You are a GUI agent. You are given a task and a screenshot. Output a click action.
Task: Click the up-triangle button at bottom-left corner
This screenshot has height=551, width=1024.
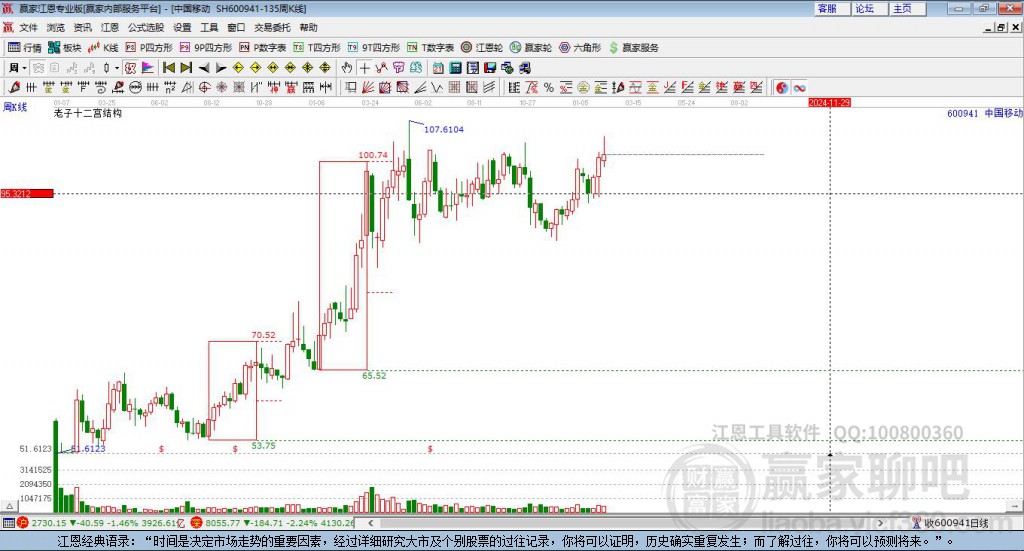tap(9, 507)
